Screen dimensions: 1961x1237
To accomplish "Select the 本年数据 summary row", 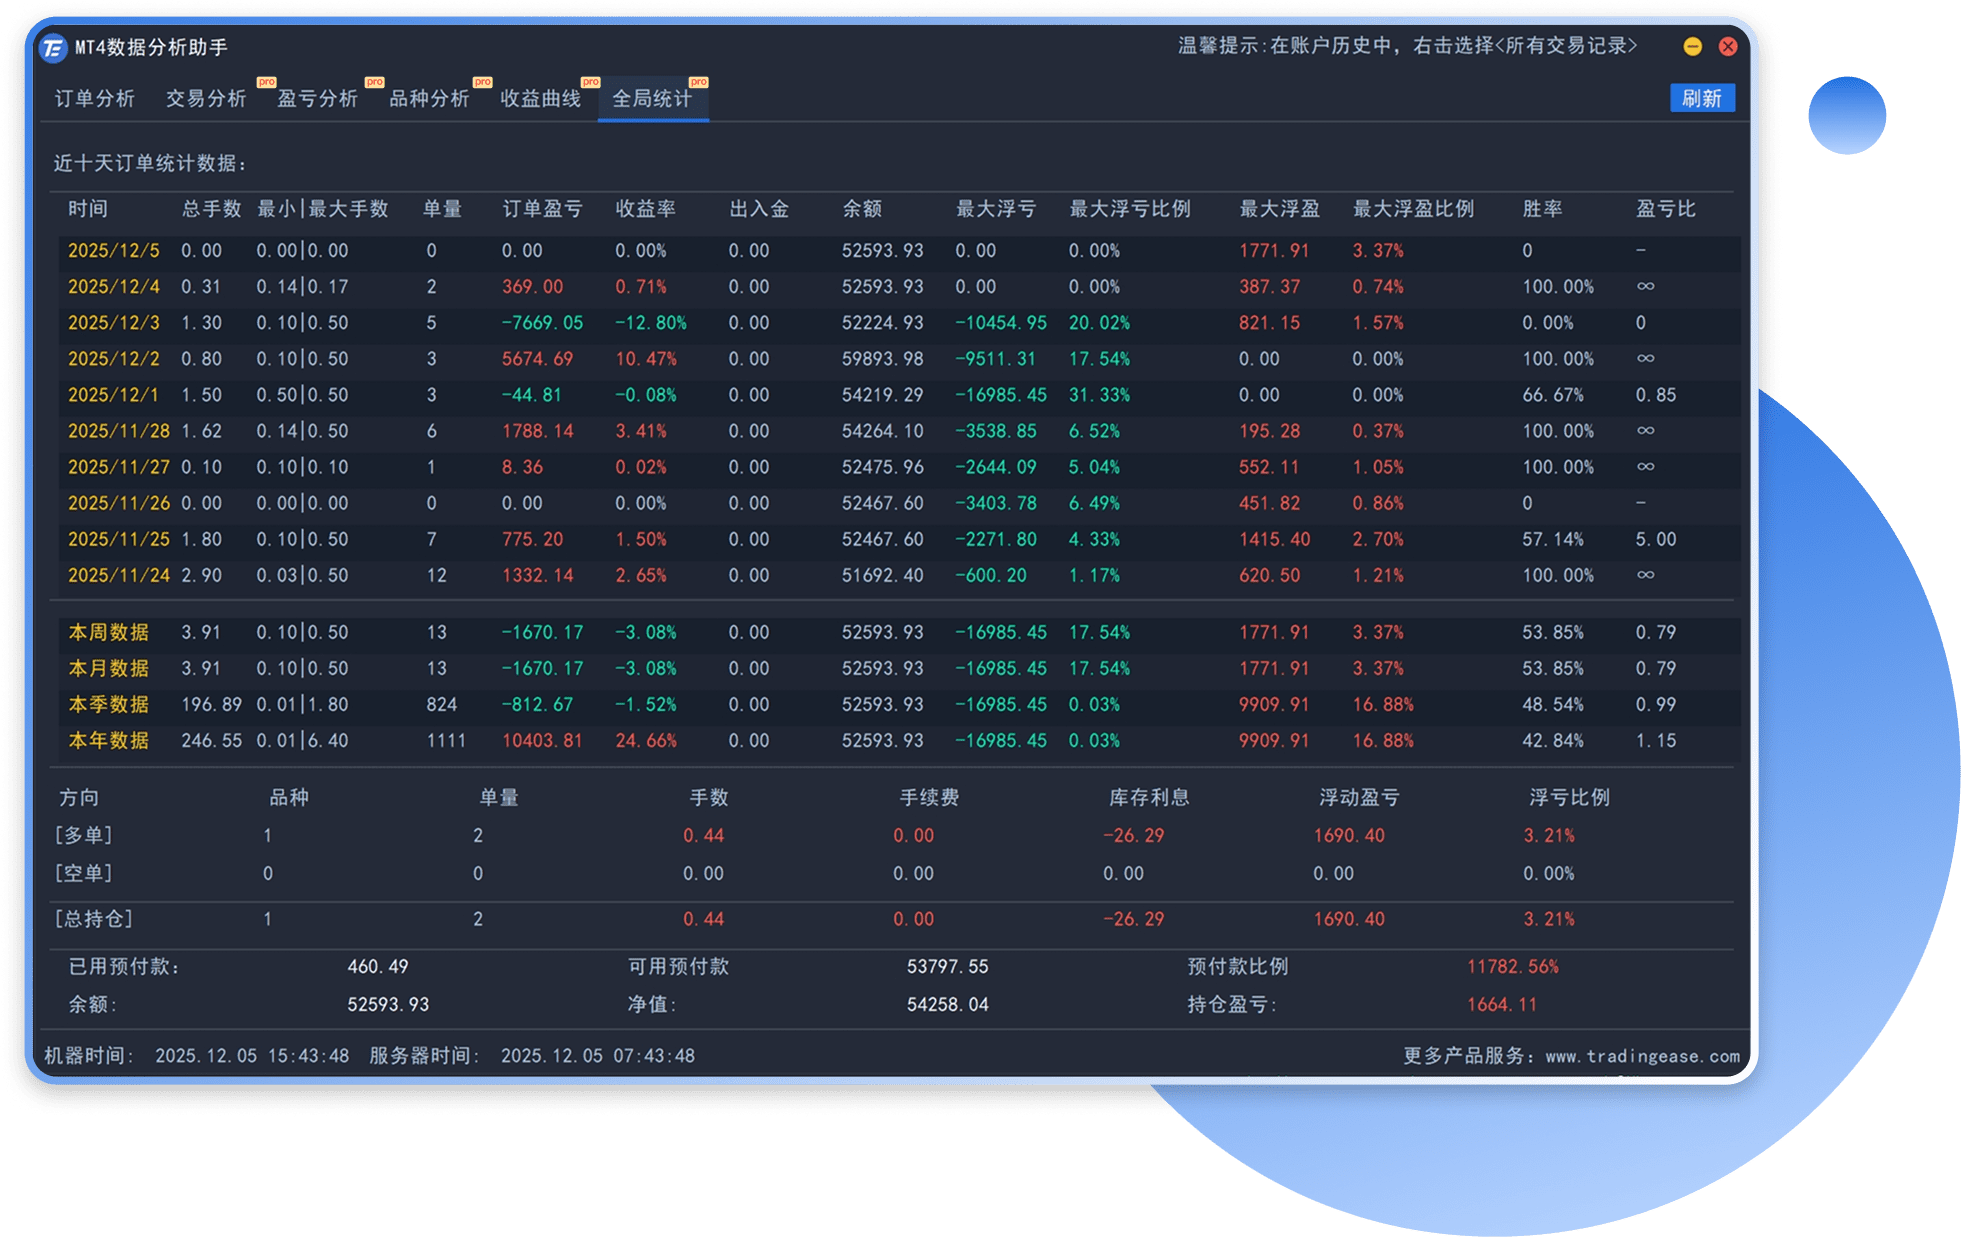I will click(897, 740).
